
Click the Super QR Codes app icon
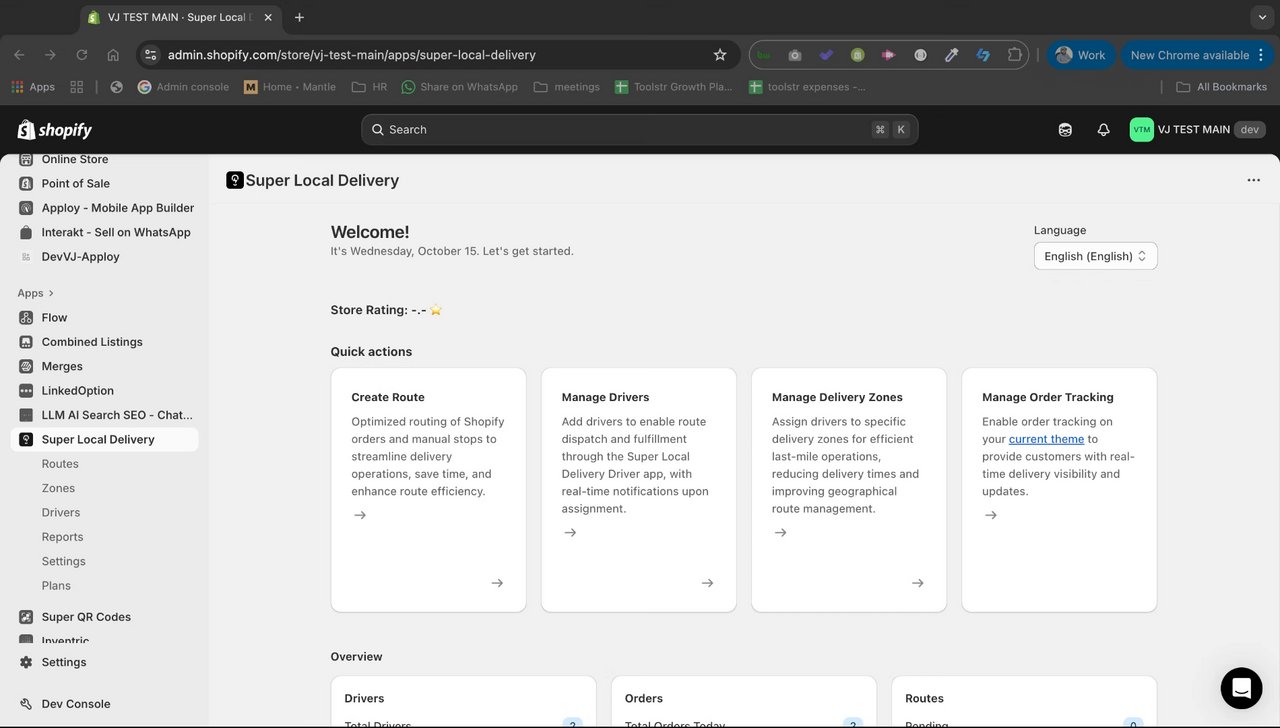[26, 617]
